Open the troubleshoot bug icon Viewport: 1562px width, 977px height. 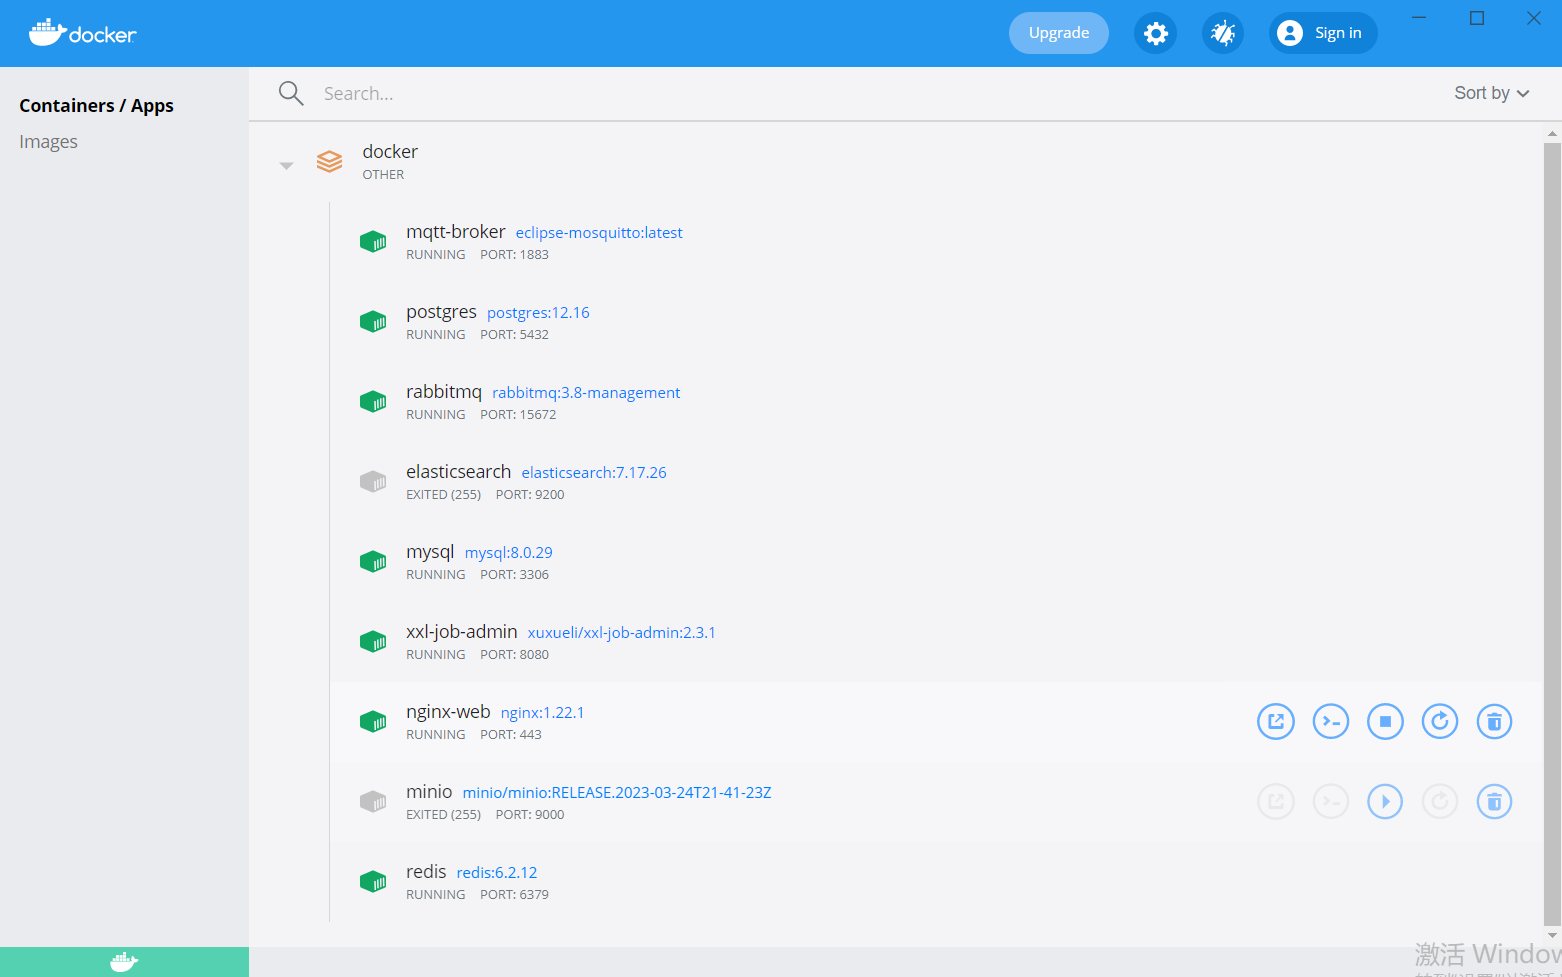point(1222,33)
